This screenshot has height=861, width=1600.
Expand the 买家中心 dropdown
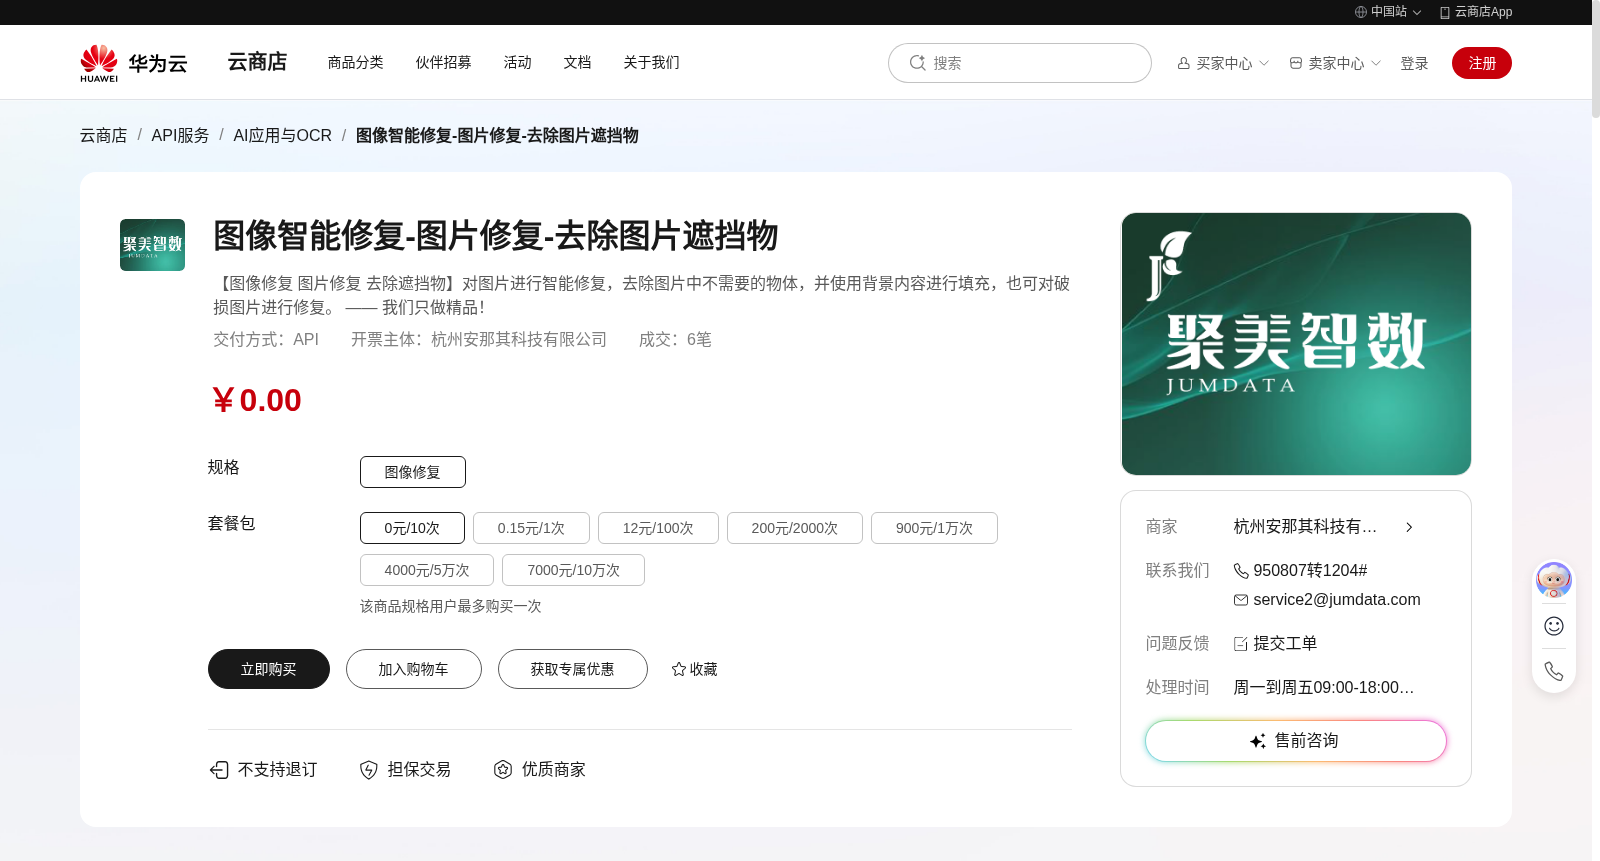tap(1264, 63)
